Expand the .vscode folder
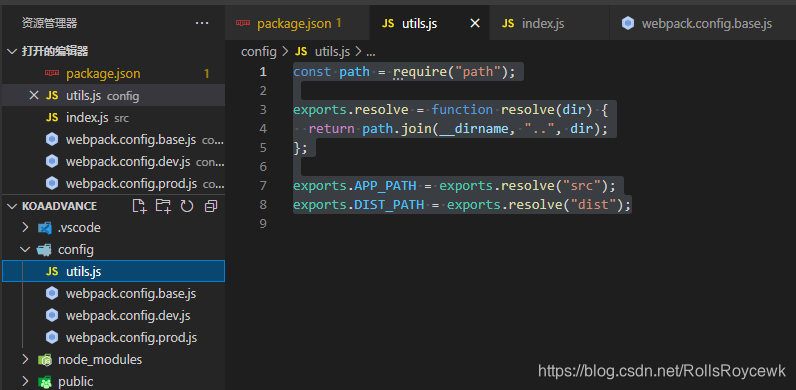 tap(25, 228)
